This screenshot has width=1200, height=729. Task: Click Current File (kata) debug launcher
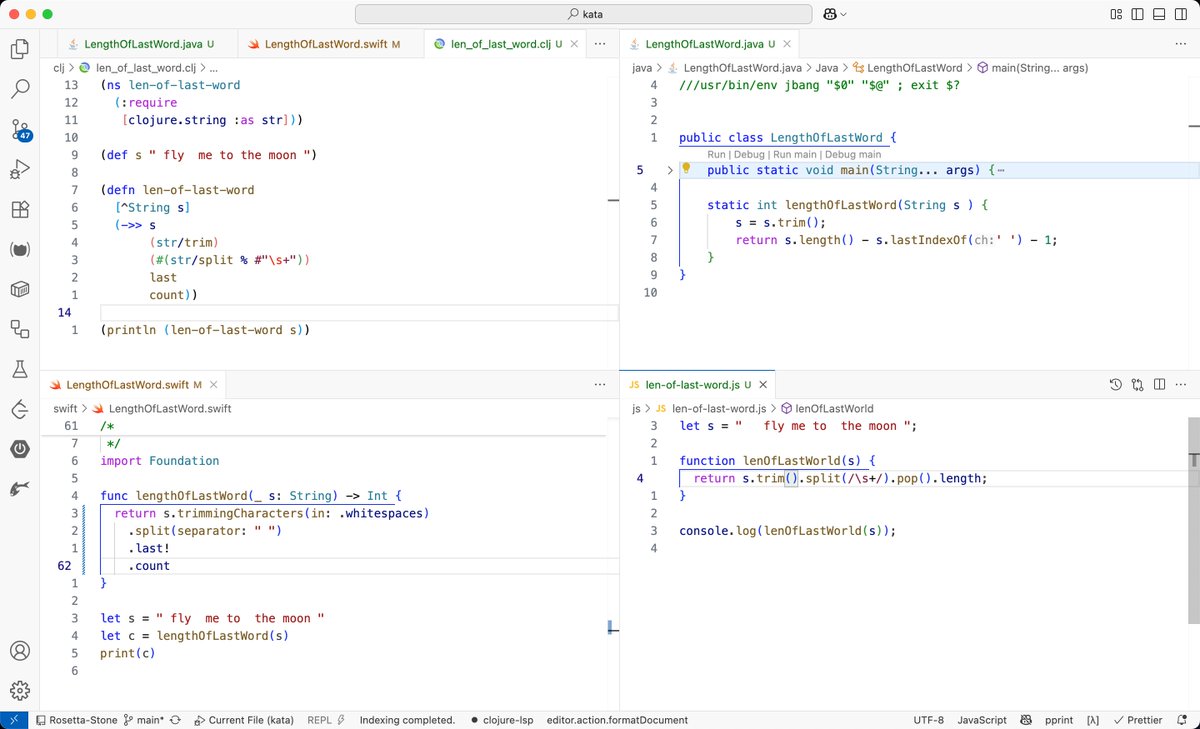pos(243,720)
